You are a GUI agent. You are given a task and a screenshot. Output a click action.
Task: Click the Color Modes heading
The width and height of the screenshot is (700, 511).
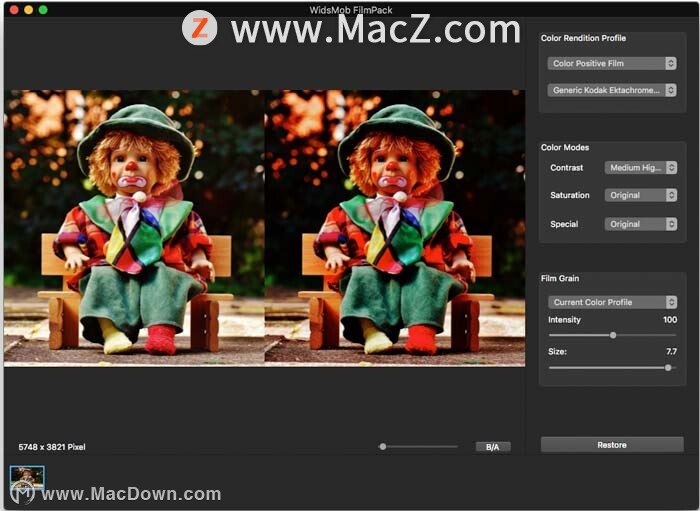click(565, 148)
